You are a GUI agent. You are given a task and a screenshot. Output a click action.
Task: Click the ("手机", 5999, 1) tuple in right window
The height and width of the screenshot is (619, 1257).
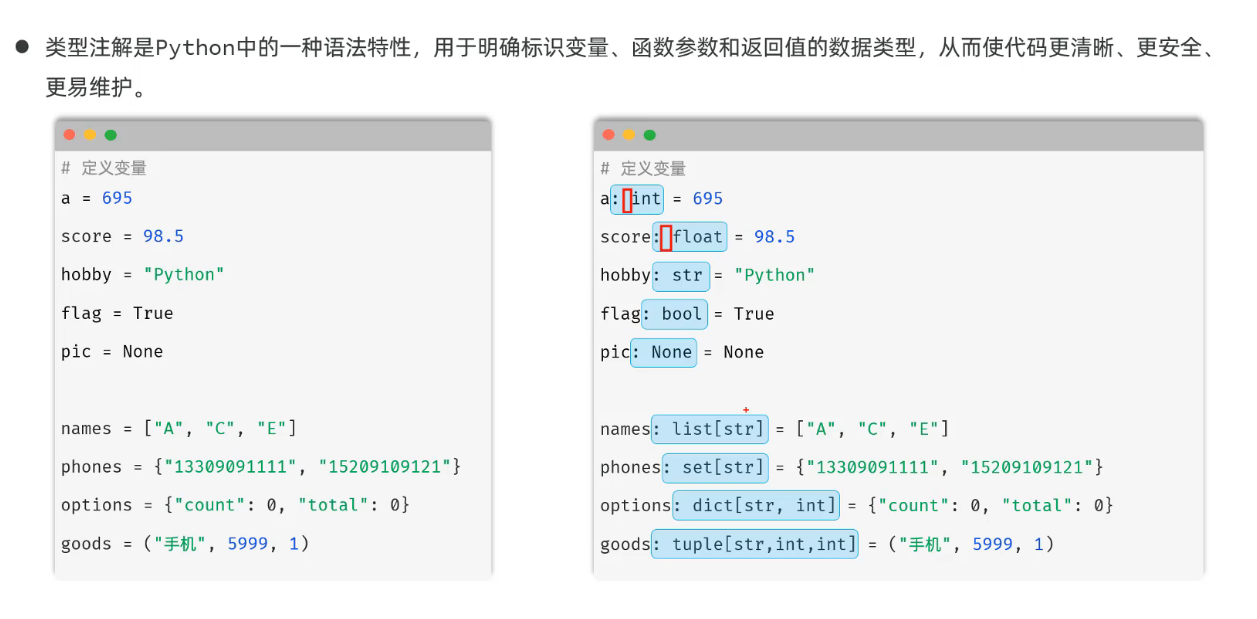pyautogui.click(x=971, y=544)
